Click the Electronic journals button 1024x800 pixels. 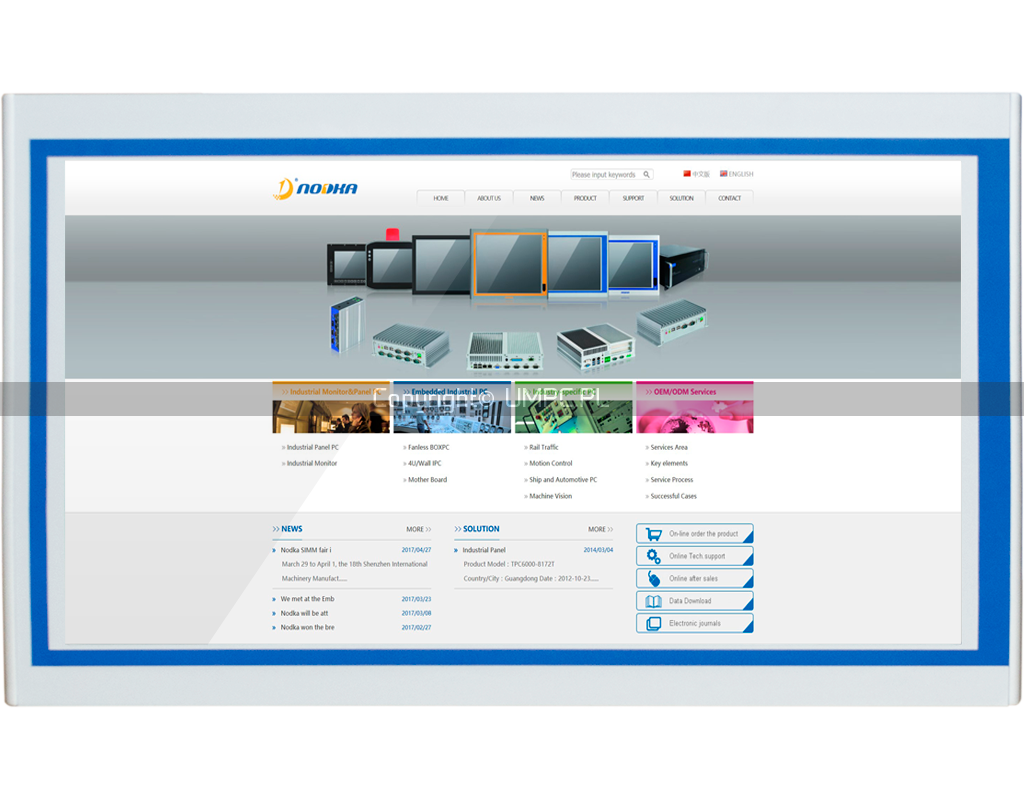(695, 624)
